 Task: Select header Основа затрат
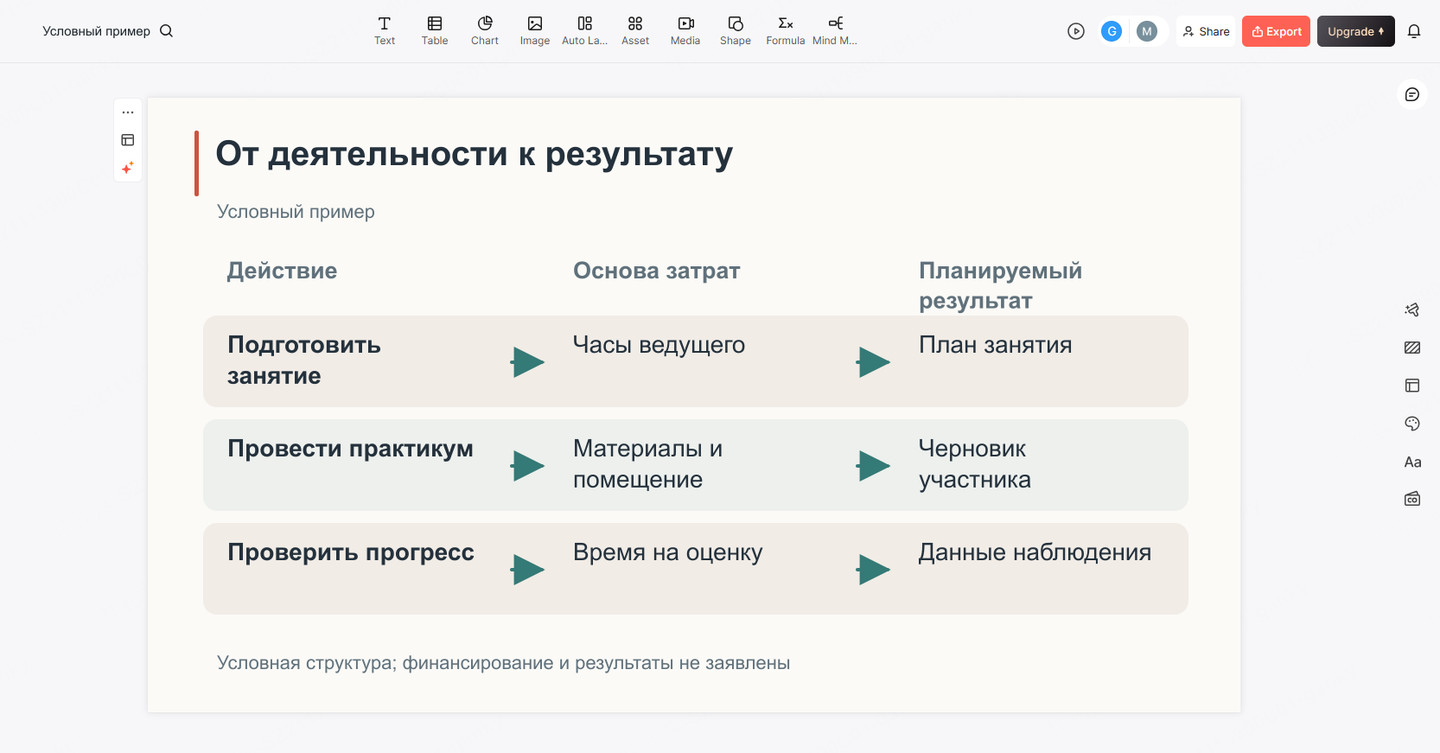656,271
